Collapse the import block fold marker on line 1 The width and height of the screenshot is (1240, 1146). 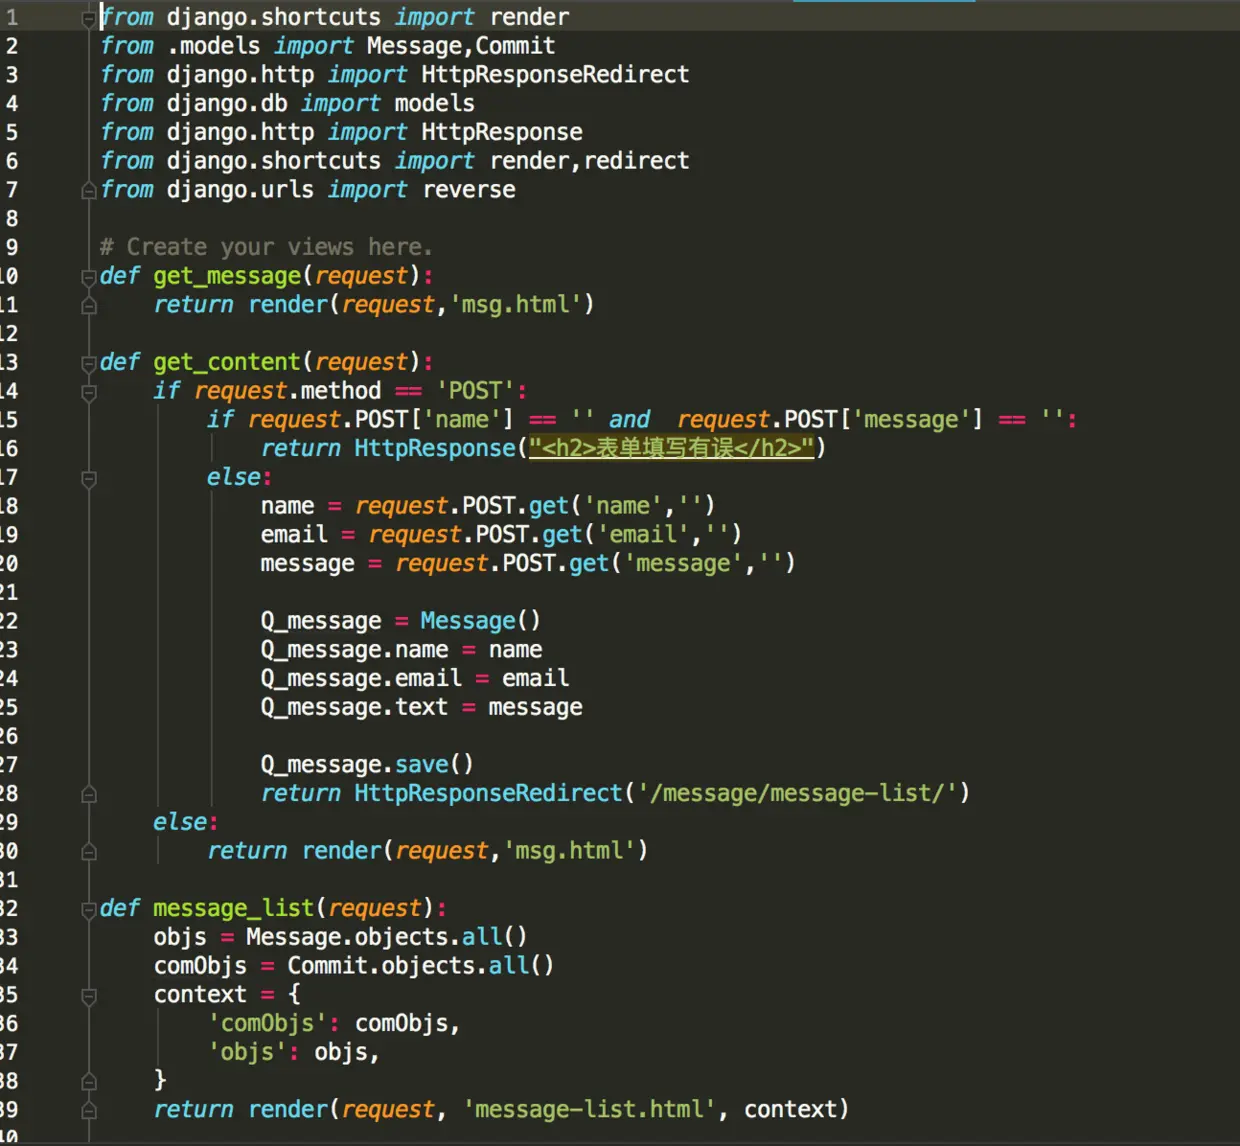click(x=89, y=18)
